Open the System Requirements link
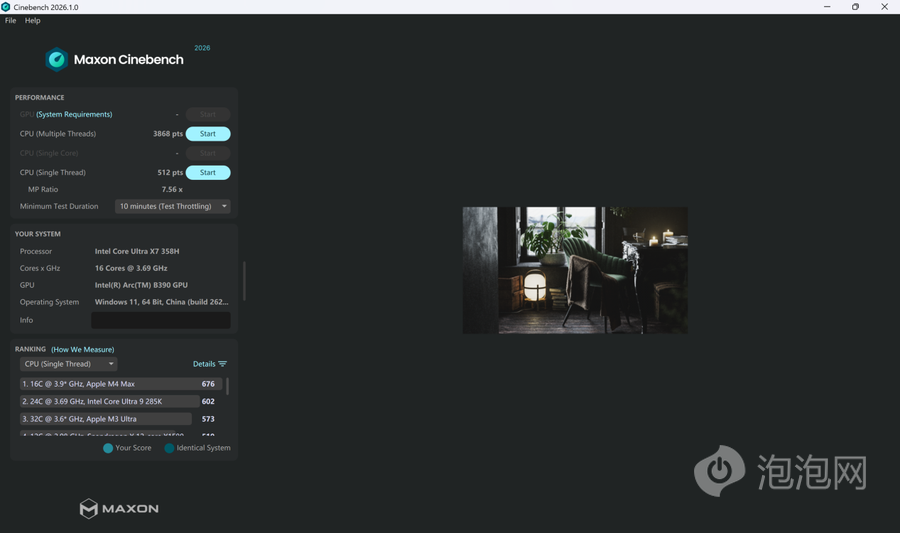The height and width of the screenshot is (533, 900). pos(74,114)
